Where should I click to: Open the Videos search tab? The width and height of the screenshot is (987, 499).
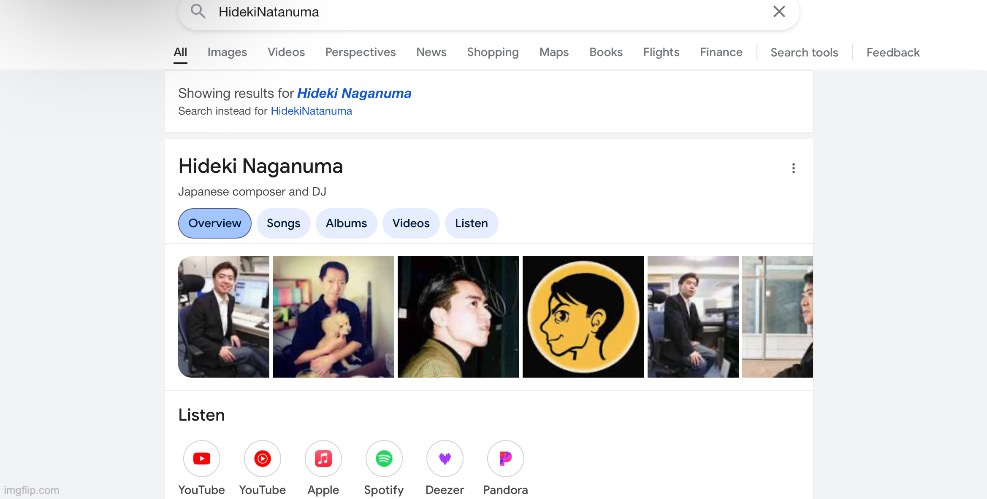286,52
